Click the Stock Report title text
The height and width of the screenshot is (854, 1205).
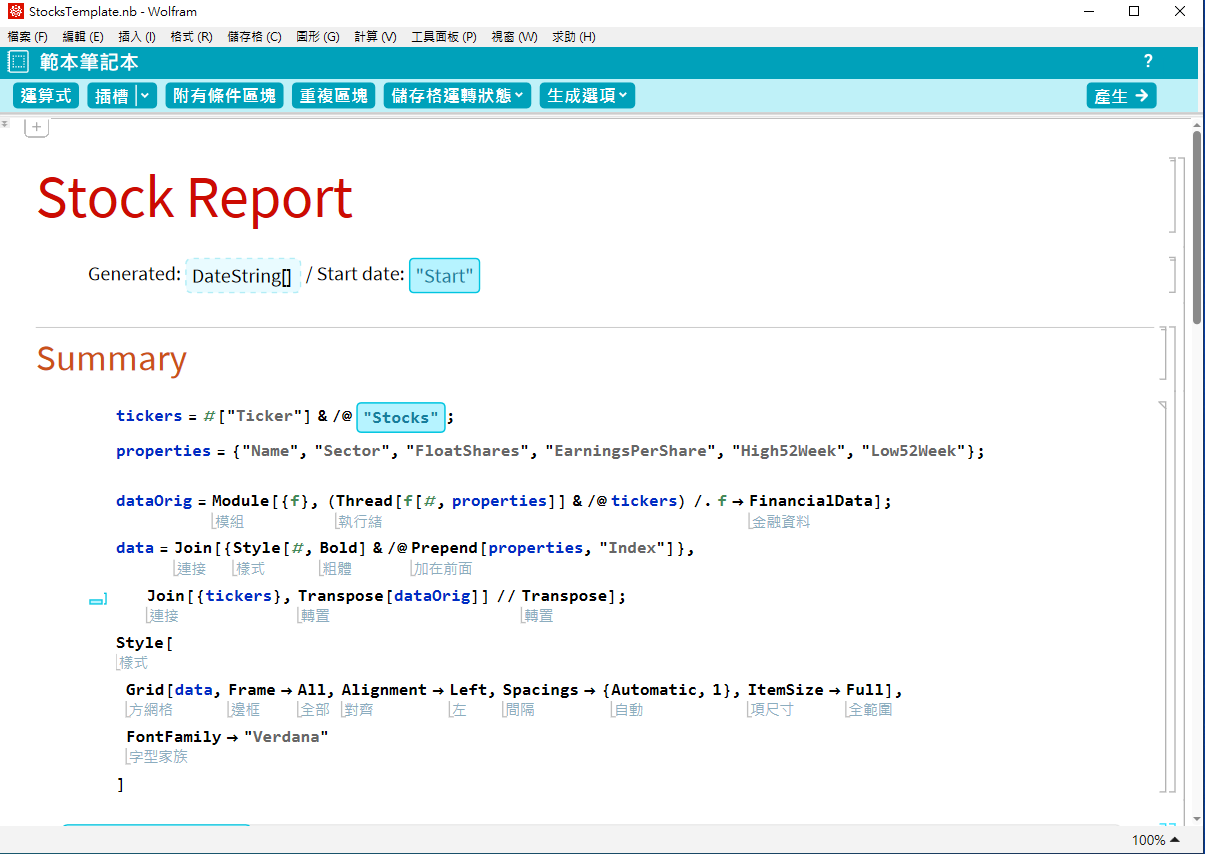(195, 198)
